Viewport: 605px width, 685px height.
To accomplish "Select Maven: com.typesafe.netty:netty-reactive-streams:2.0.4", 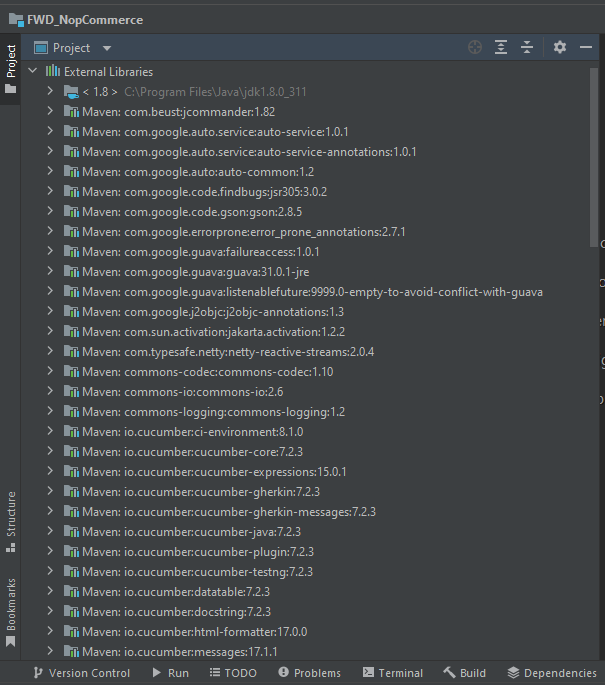I will (228, 352).
